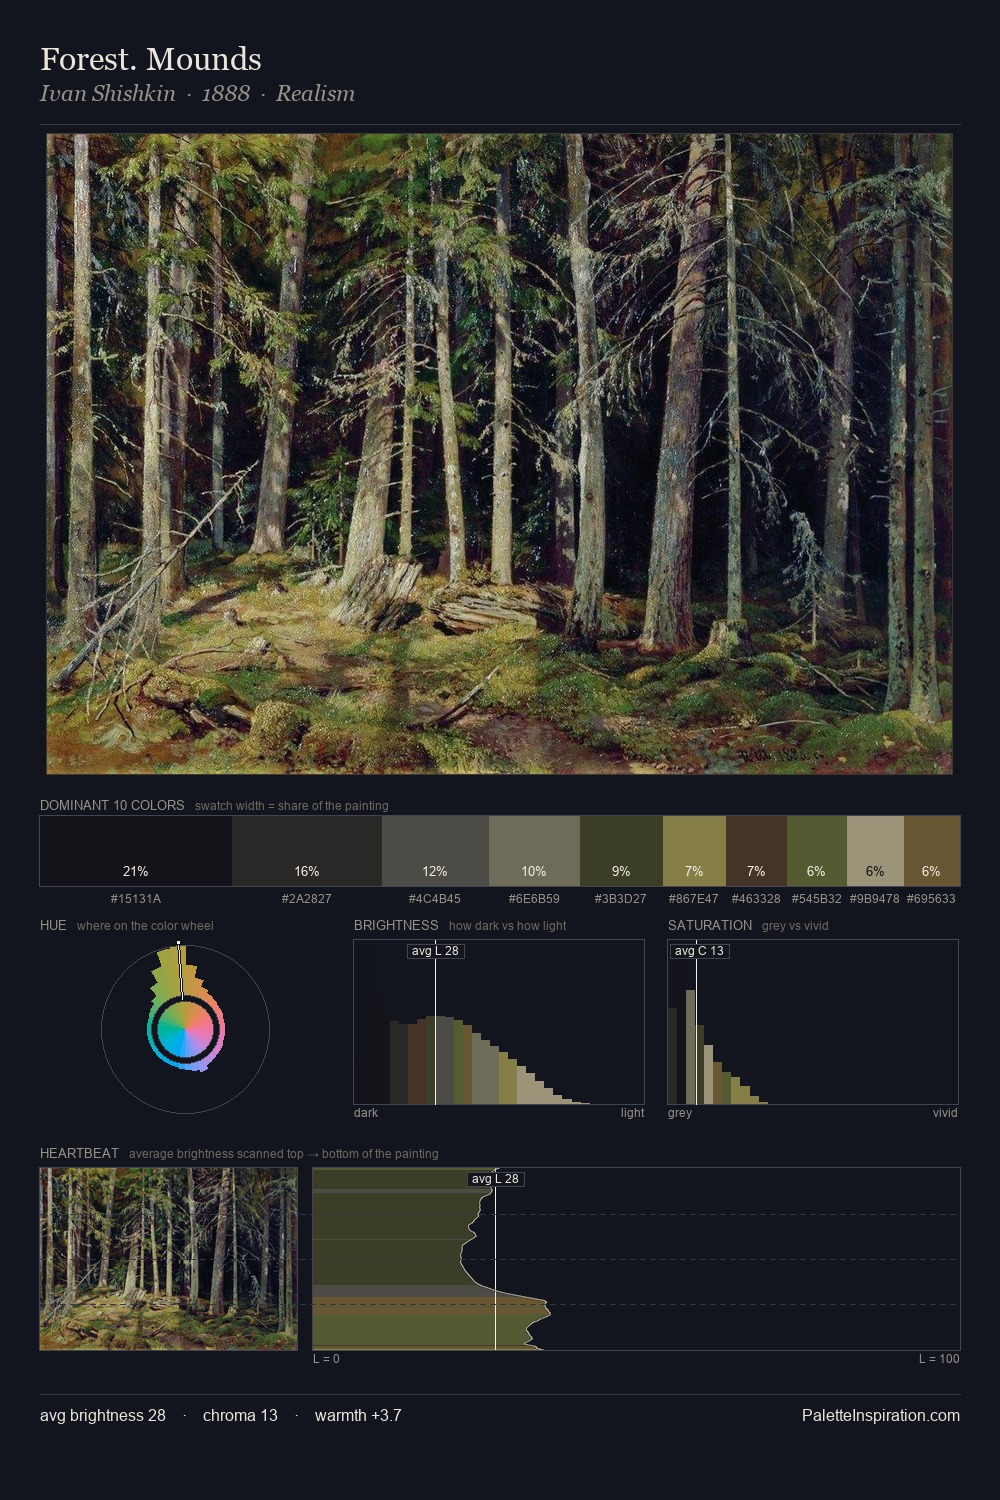
Task: Click 'chroma 13' in the footer
Action: [240, 1415]
